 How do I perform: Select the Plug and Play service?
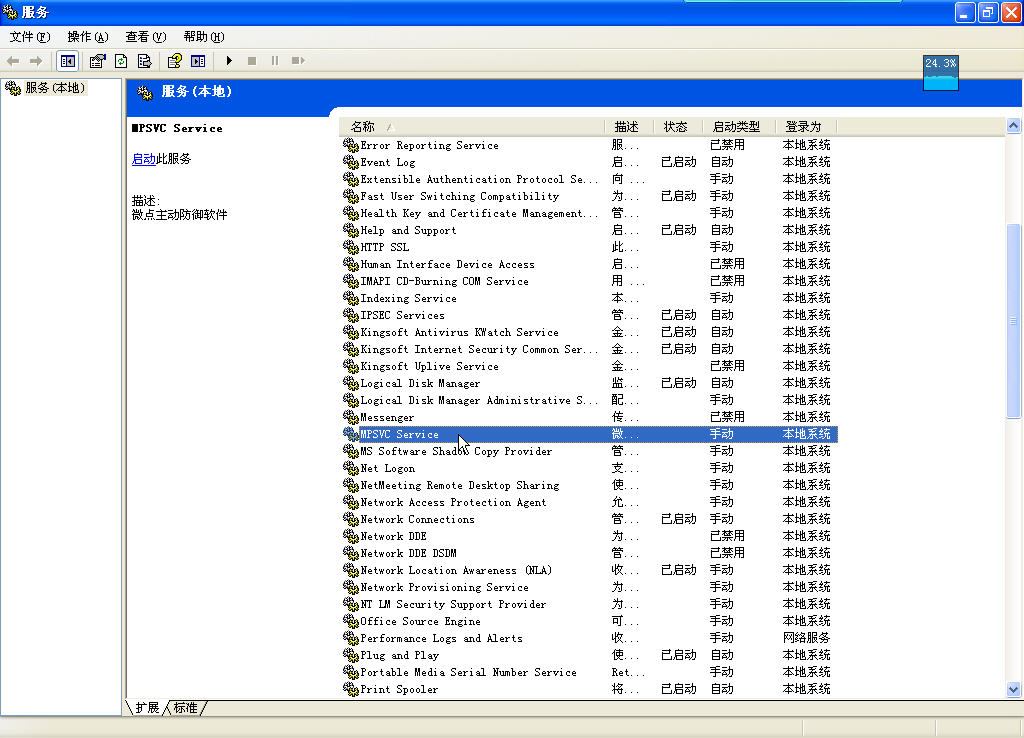pyautogui.click(x=588, y=654)
